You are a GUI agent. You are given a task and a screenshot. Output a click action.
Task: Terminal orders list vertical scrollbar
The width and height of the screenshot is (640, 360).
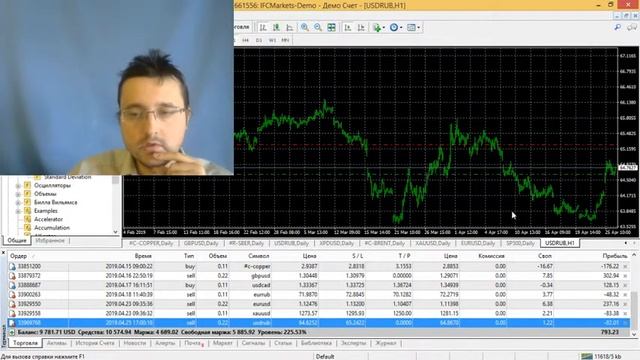click(x=634, y=294)
